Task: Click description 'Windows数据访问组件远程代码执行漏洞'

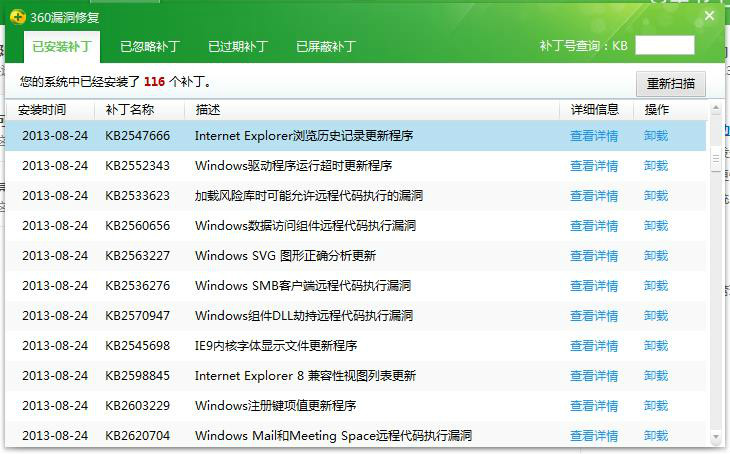Action: click(305, 226)
